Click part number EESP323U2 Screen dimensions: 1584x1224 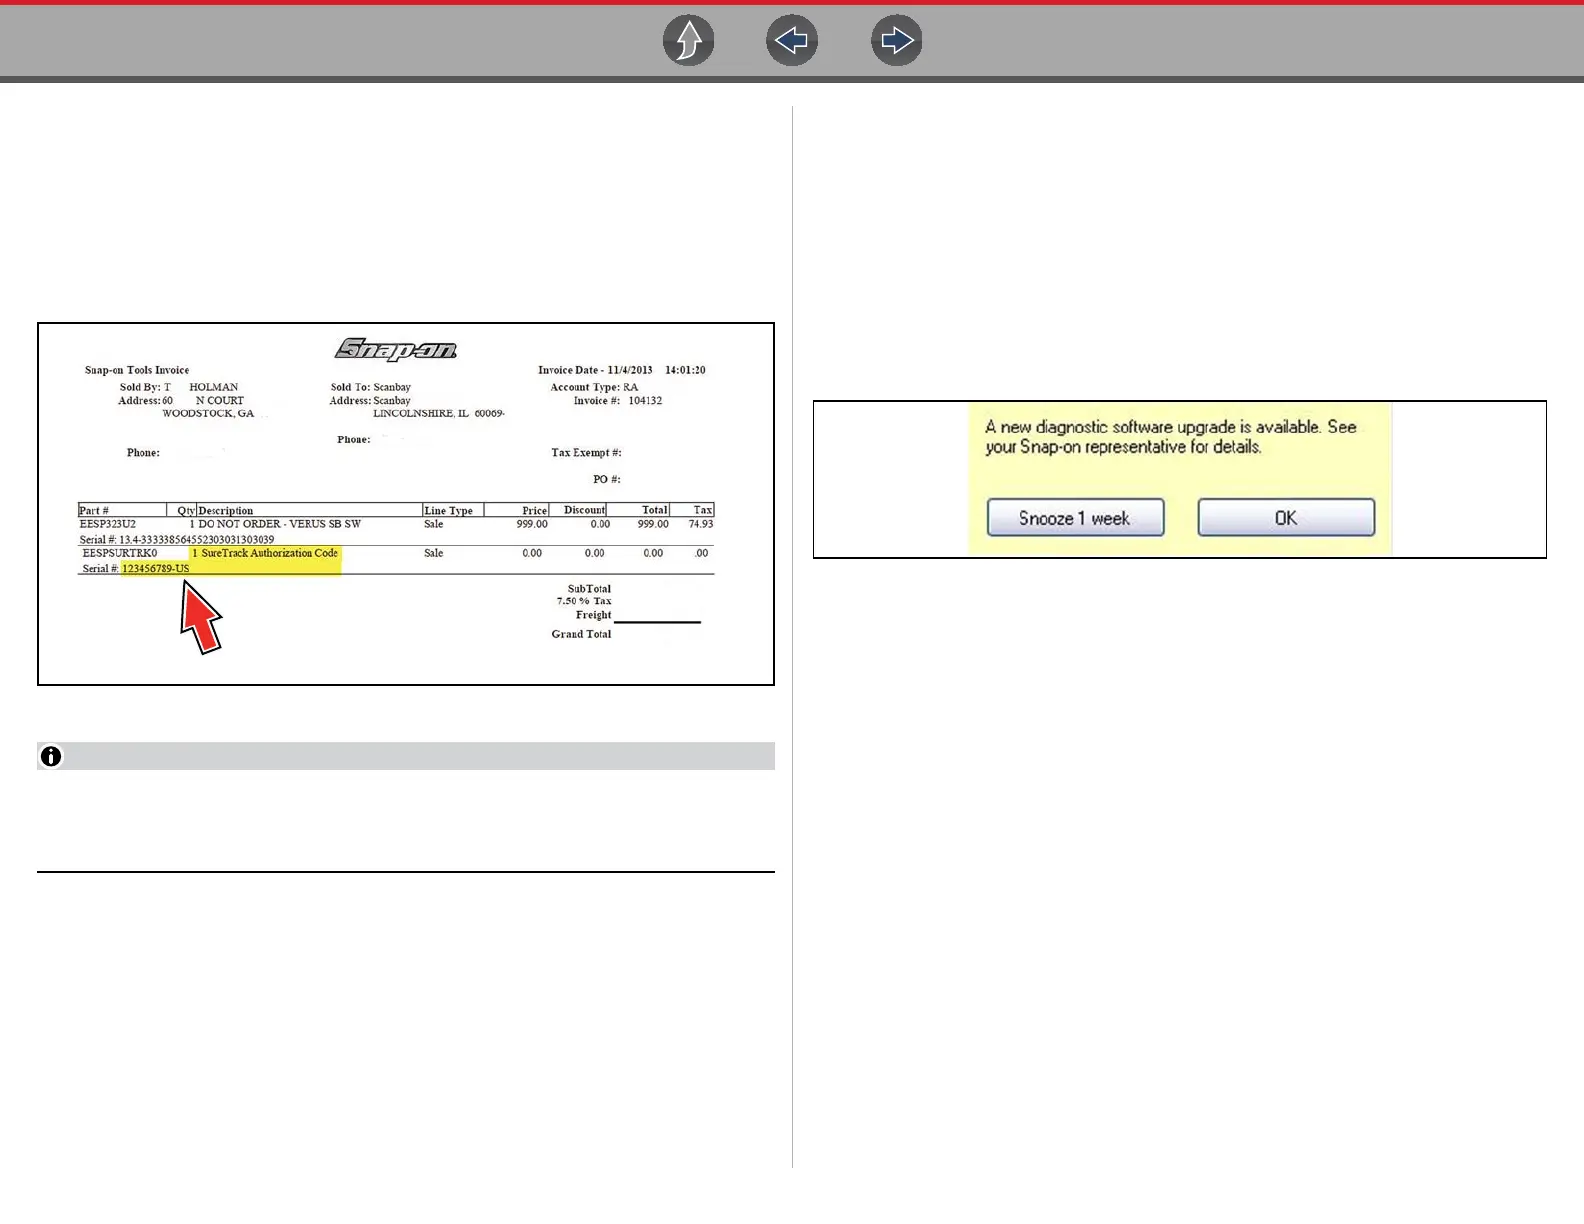[x=108, y=524]
